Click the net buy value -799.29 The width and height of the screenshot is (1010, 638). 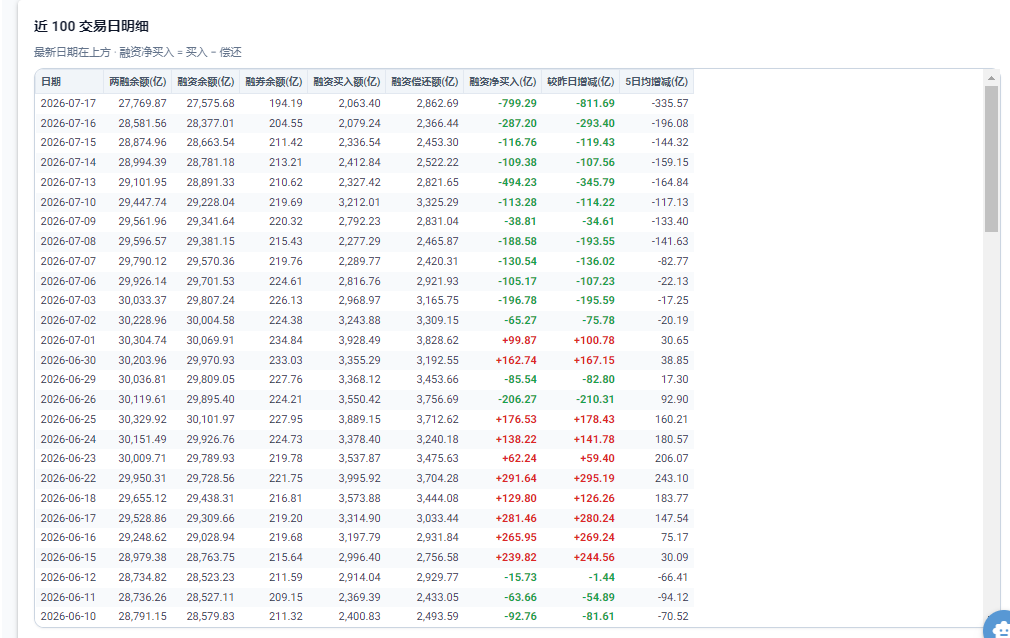click(x=517, y=103)
